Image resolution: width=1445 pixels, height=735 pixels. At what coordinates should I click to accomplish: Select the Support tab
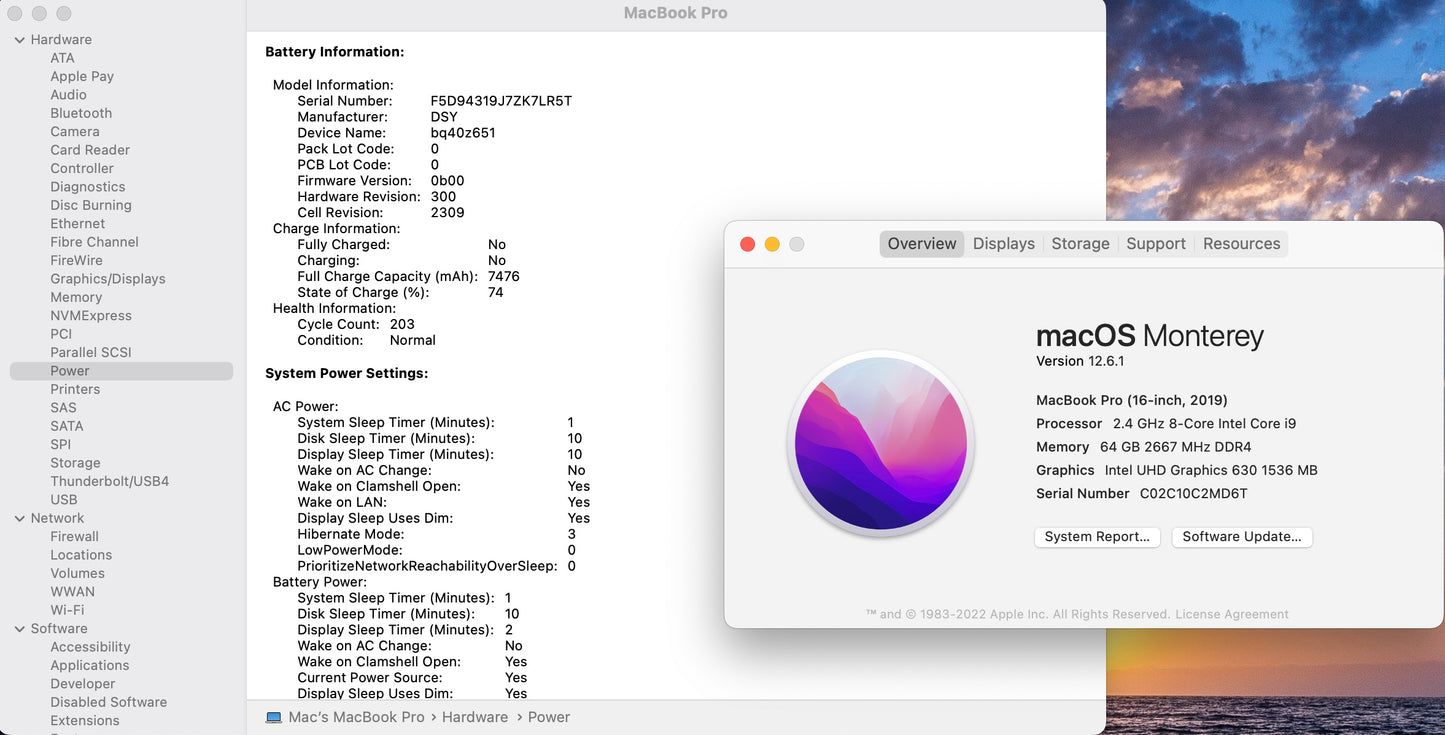[x=1155, y=243]
